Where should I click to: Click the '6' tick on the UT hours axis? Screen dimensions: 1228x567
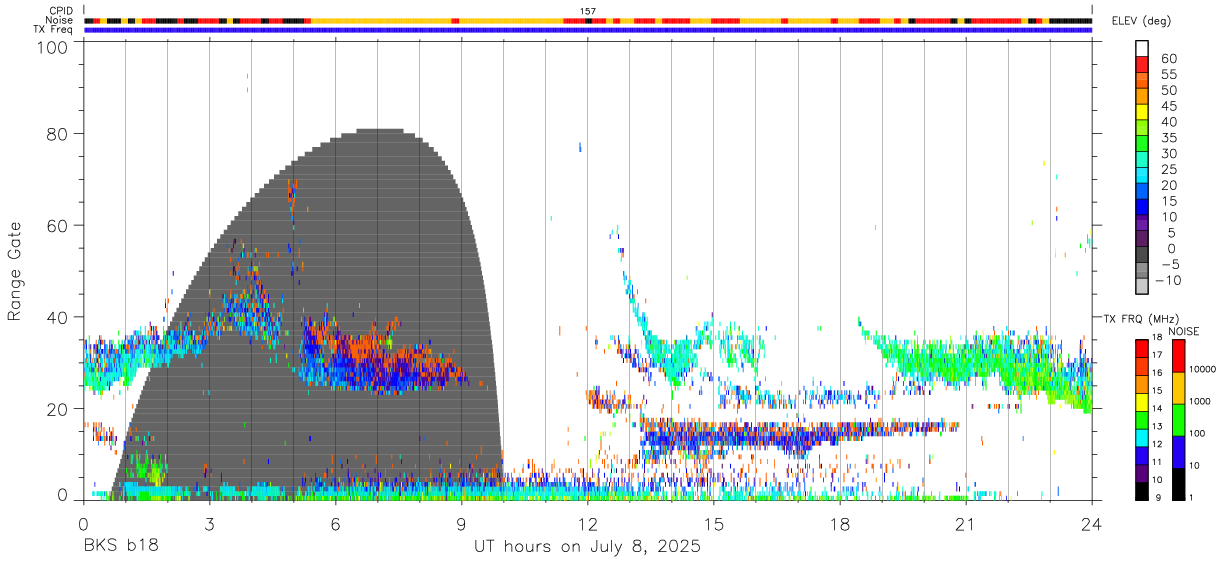(x=335, y=523)
